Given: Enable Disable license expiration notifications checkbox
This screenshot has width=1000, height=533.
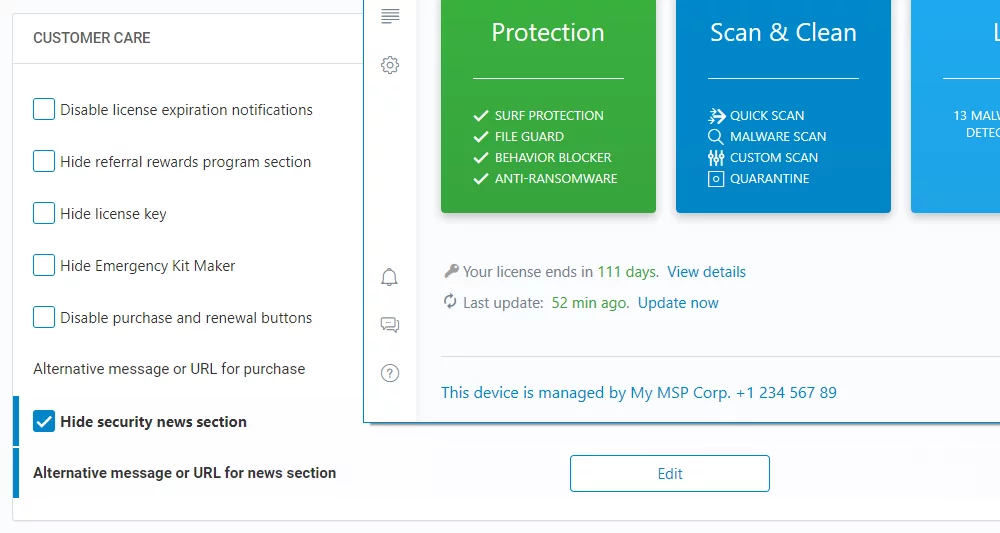Looking at the screenshot, I should coord(44,109).
